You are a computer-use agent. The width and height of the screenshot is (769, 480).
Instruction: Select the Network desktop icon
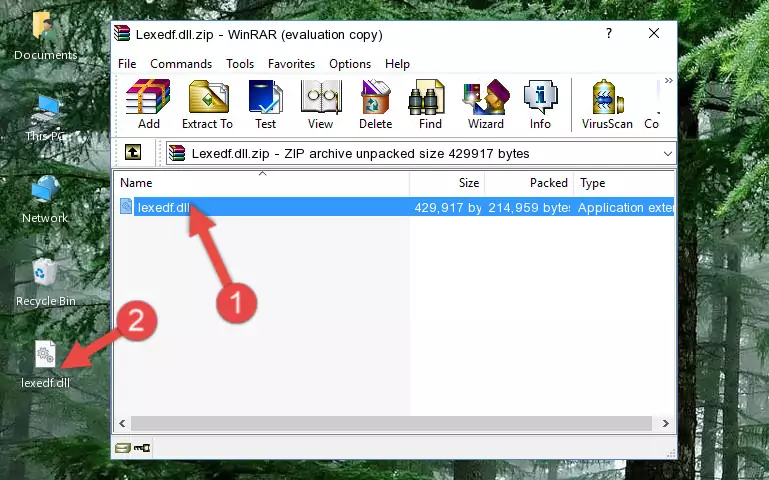(x=45, y=200)
